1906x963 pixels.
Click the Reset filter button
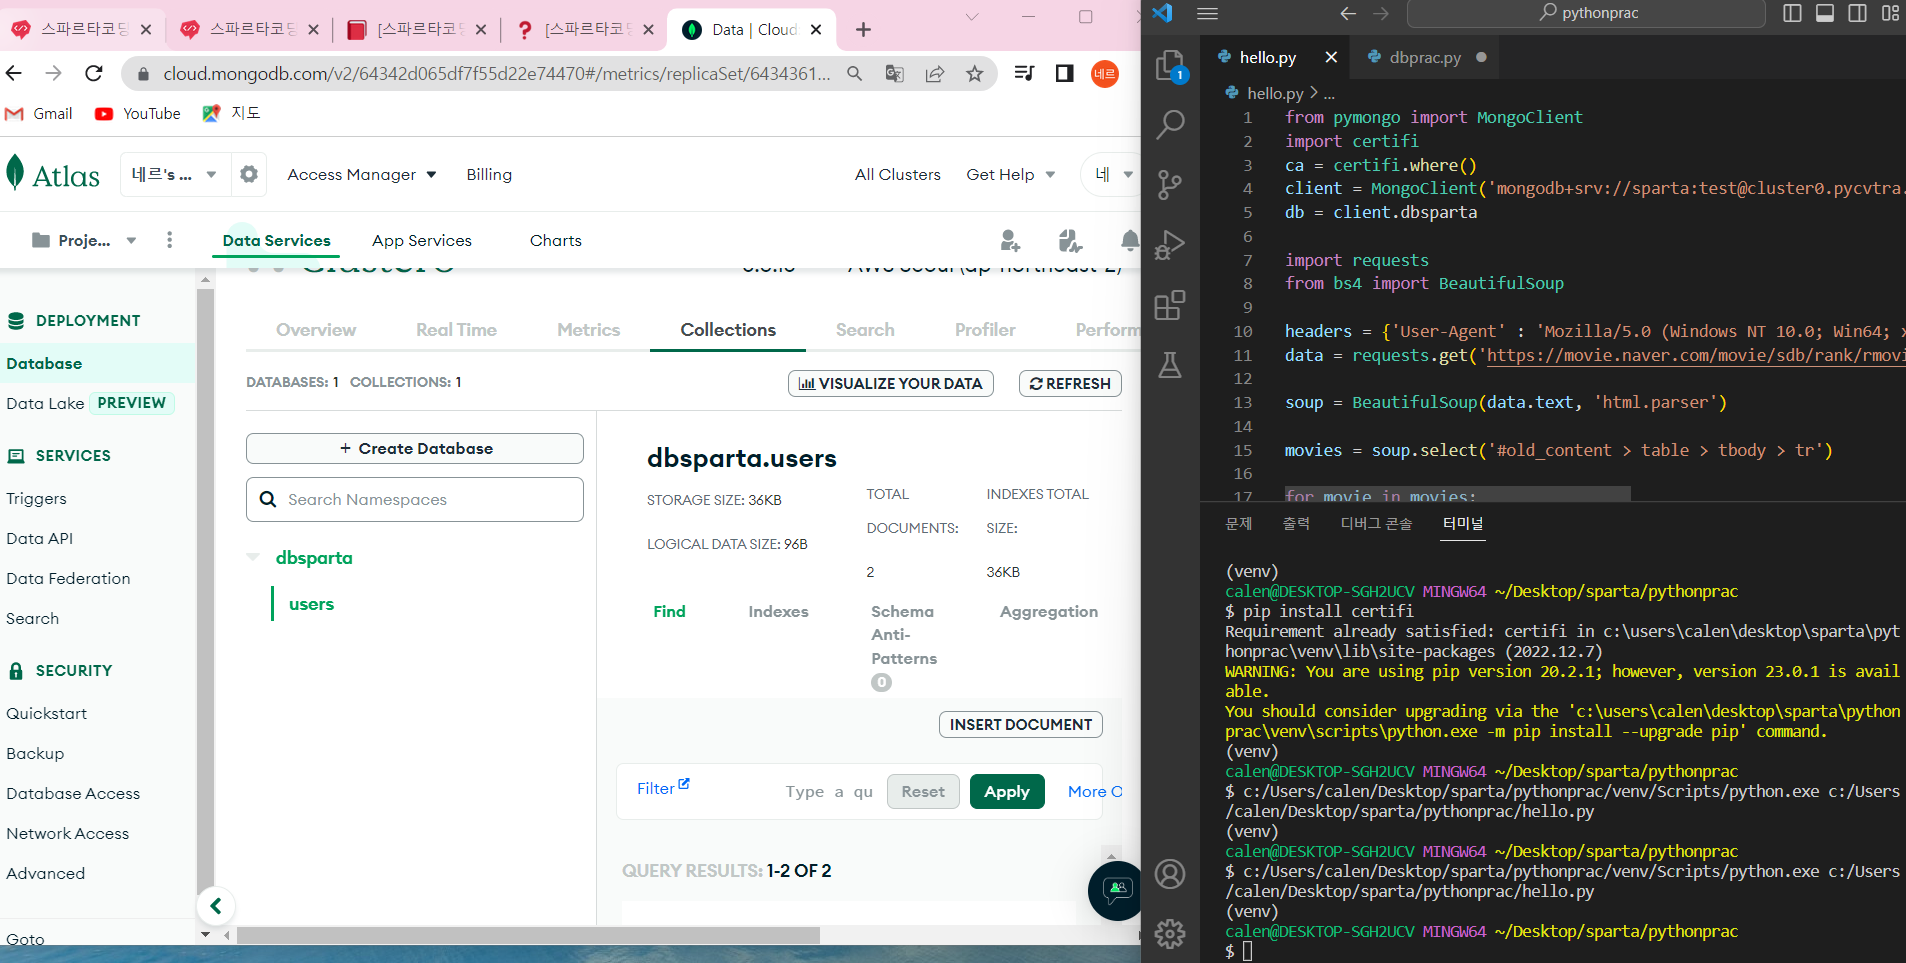pos(923,791)
